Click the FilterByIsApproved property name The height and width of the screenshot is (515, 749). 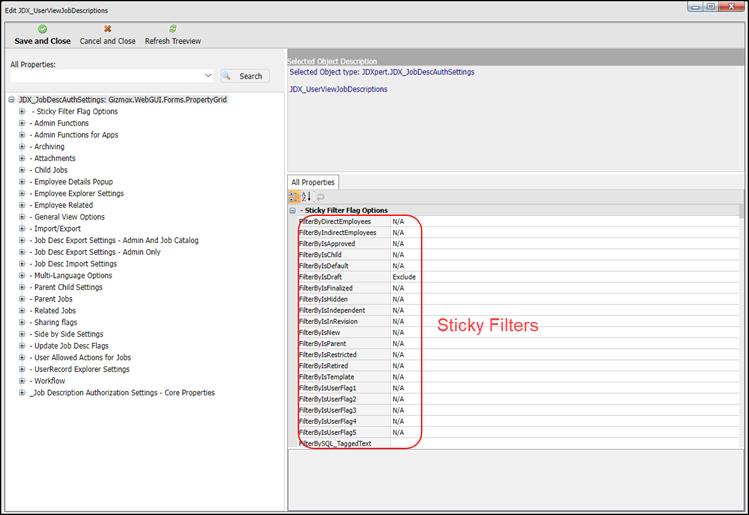click(x=327, y=243)
